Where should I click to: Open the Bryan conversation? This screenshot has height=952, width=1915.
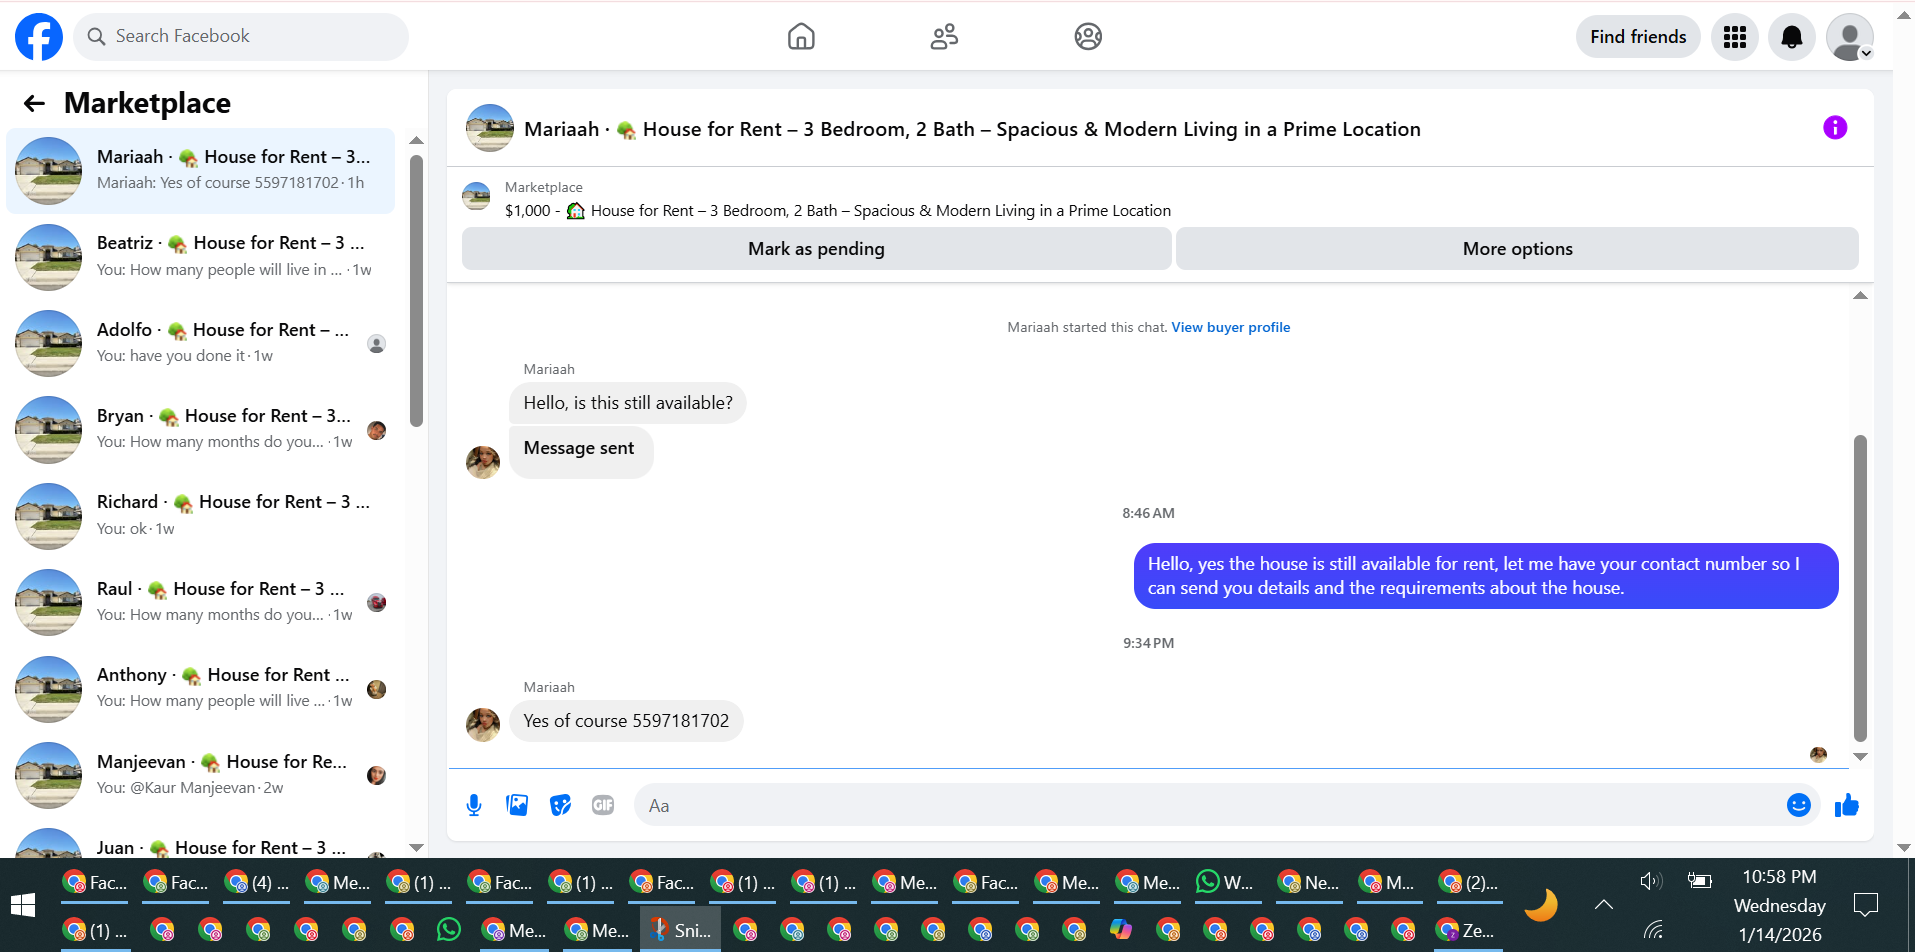click(200, 429)
